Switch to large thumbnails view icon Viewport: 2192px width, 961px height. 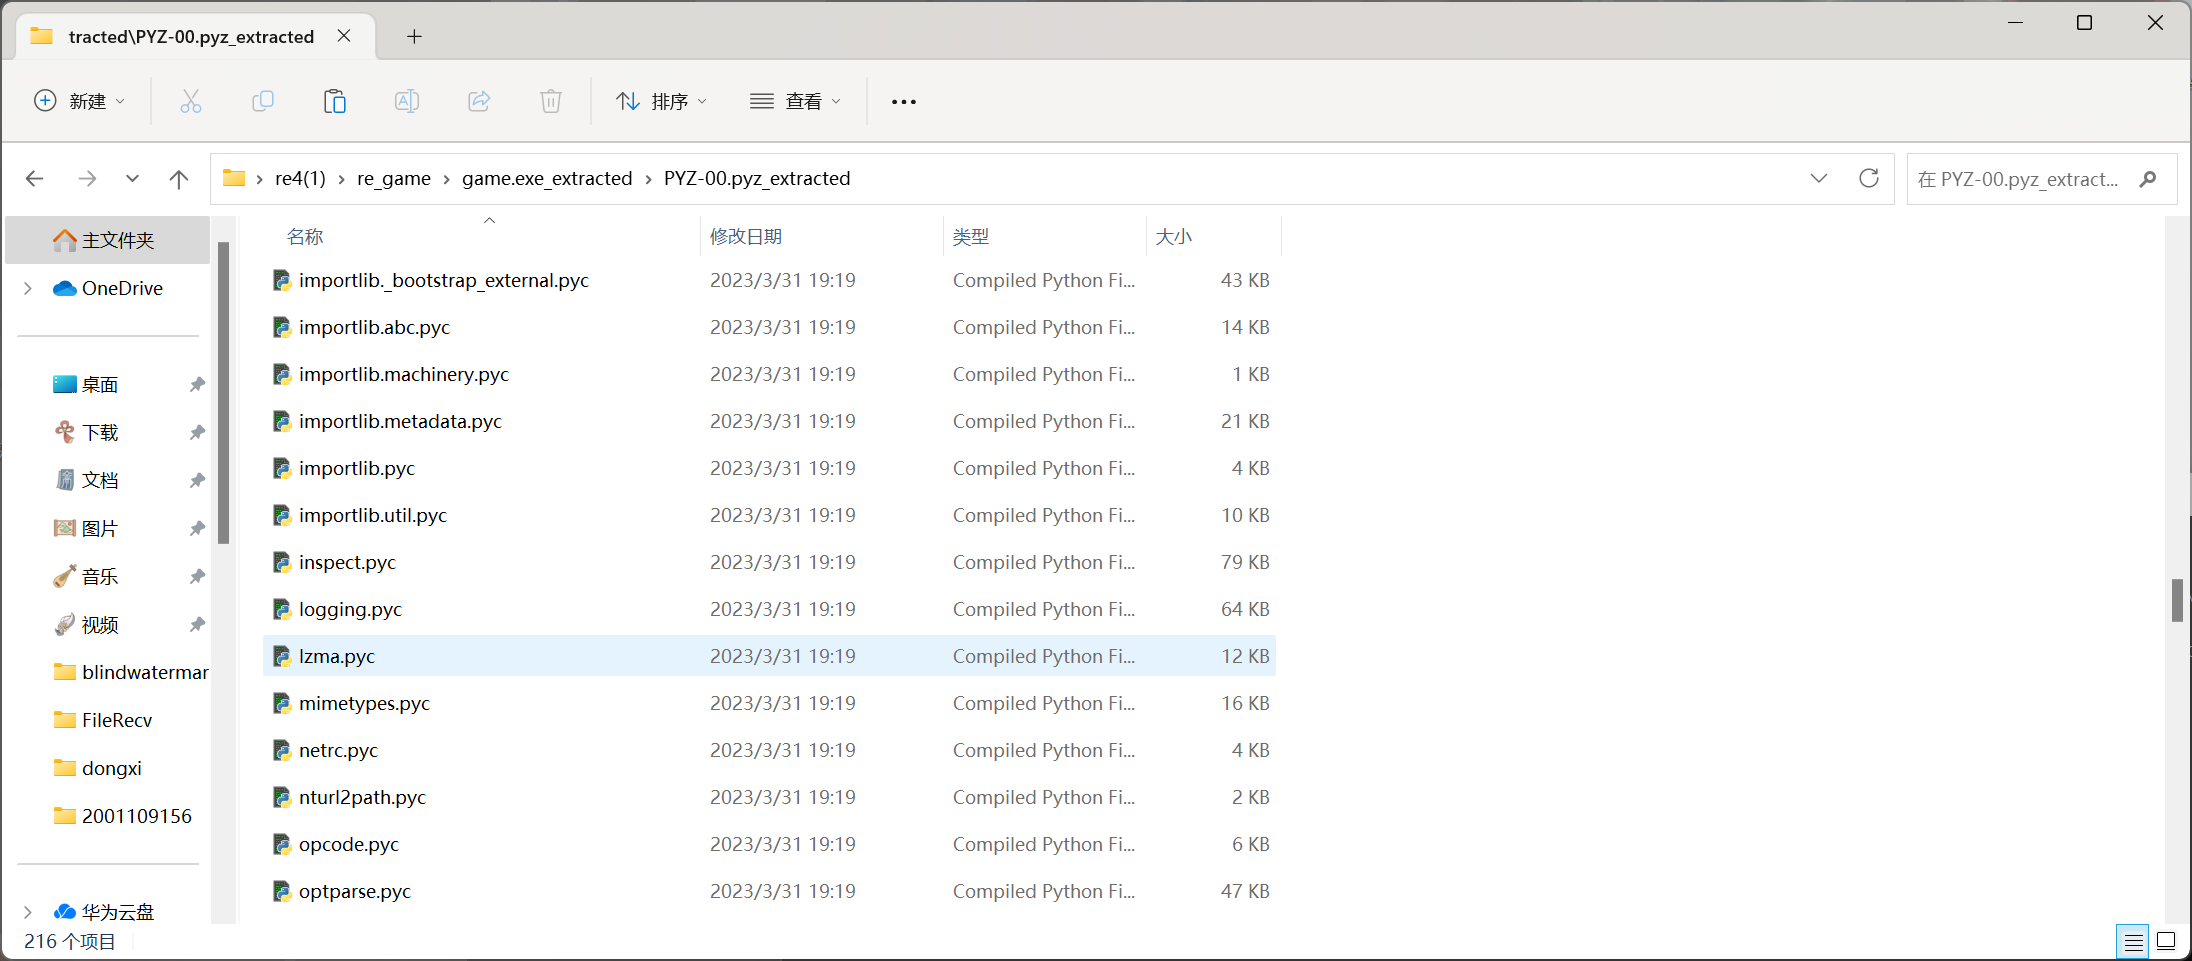pos(2166,941)
